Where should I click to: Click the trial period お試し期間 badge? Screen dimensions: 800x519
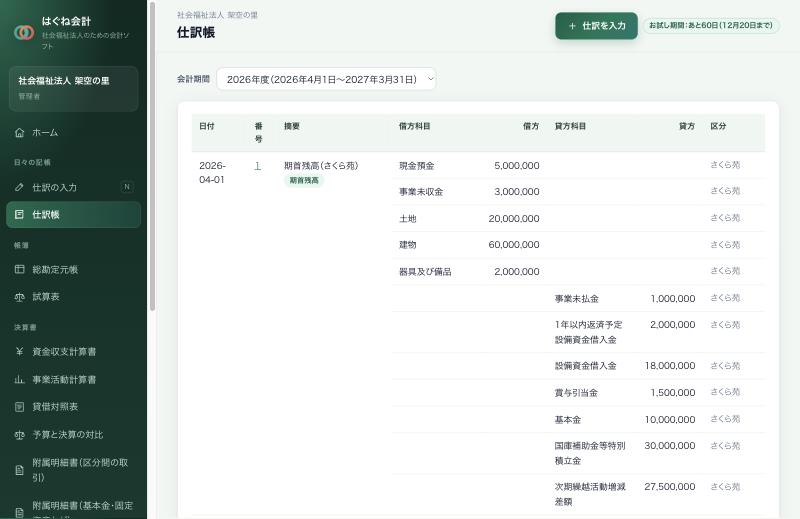pos(711,26)
